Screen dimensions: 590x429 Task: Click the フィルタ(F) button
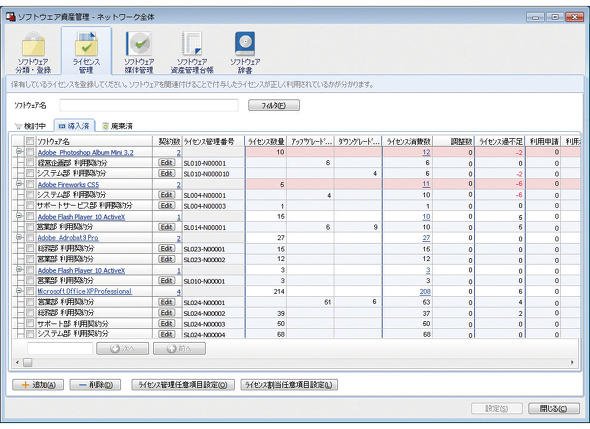pyautogui.click(x=274, y=105)
